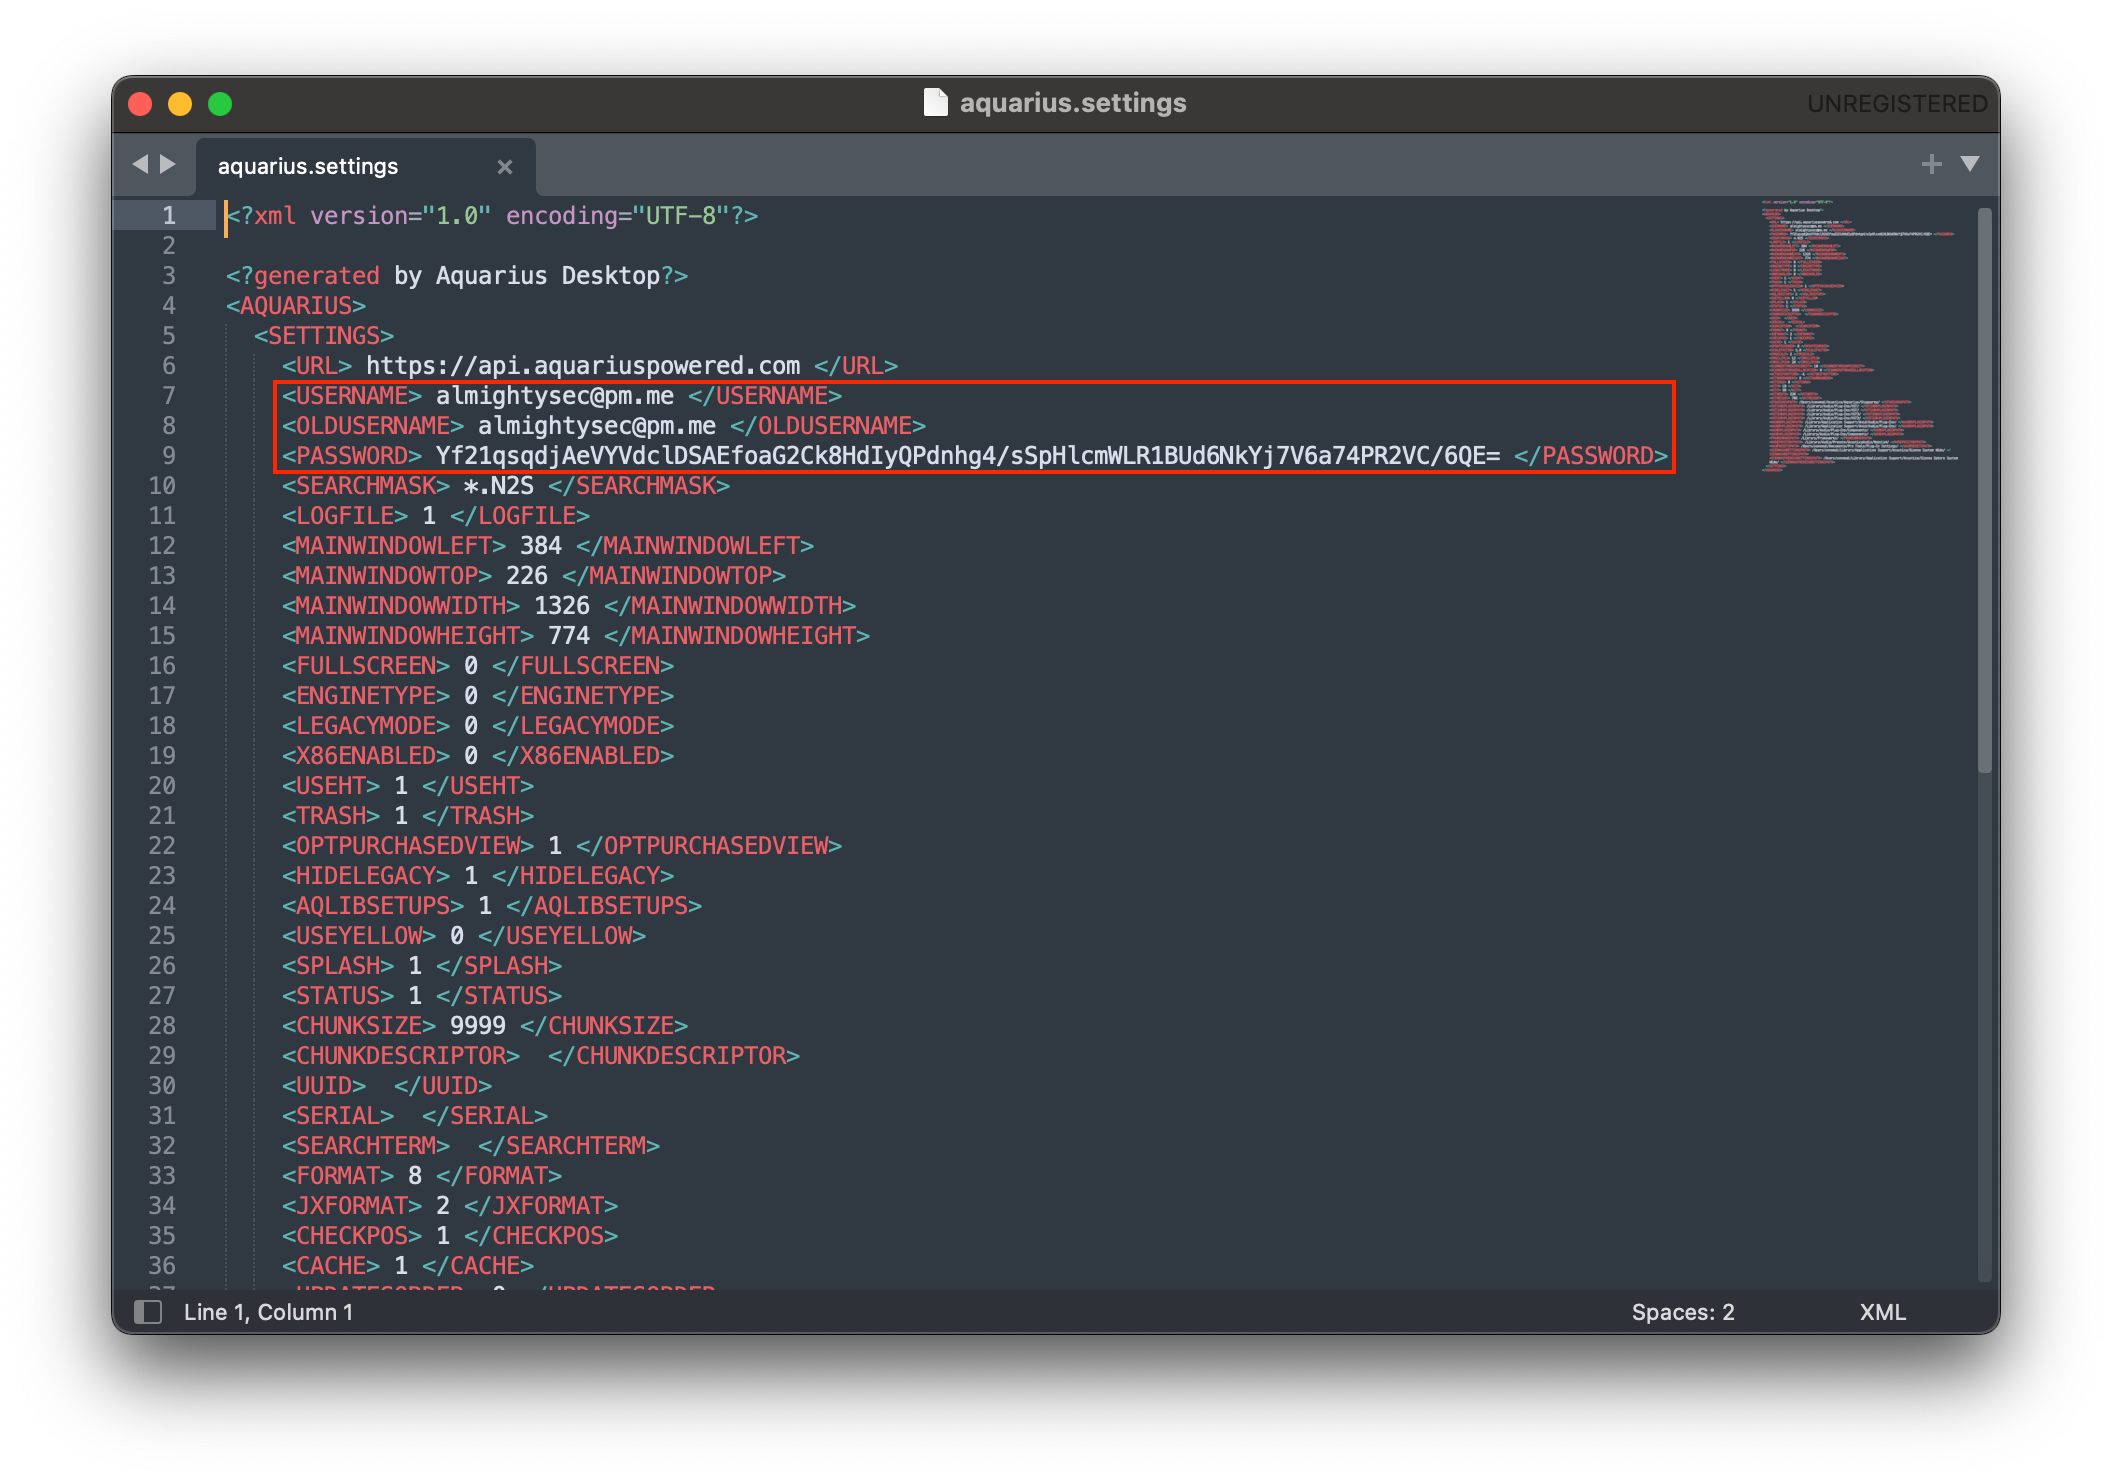Click the forward navigation arrow in tab bar
The image size is (2112, 1482).
(168, 164)
